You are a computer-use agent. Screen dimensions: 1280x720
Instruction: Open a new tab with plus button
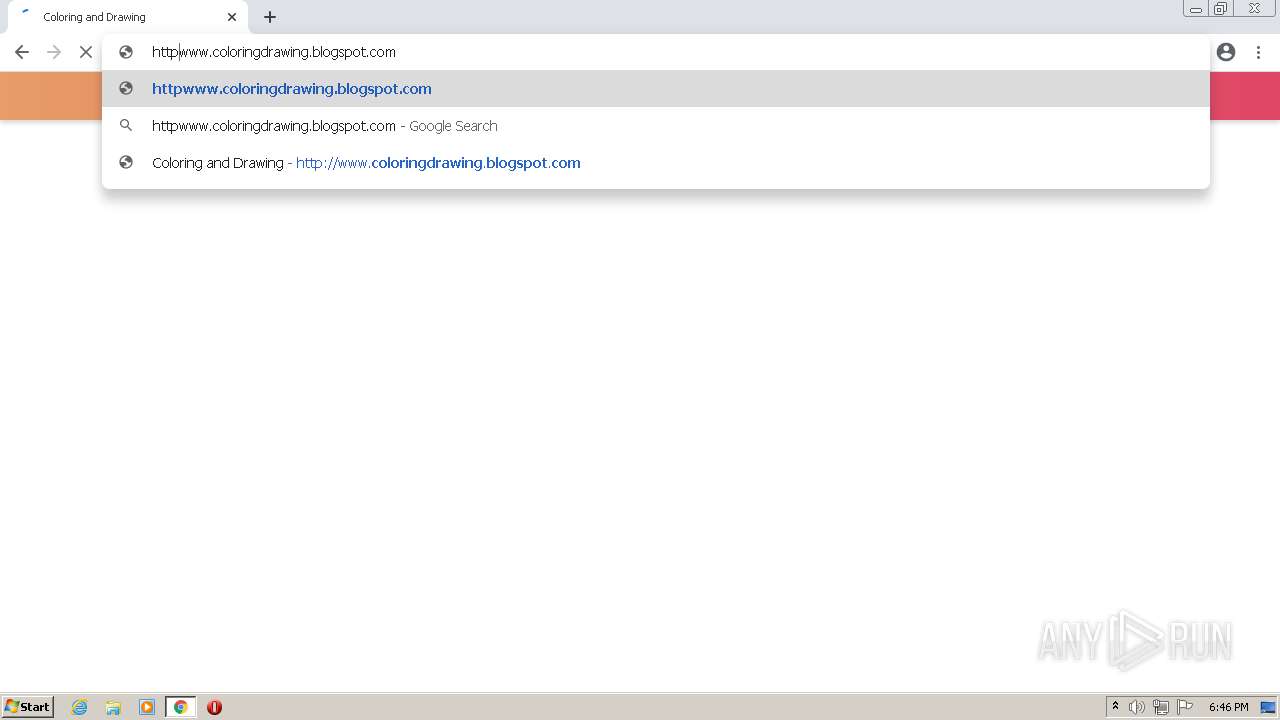(270, 17)
